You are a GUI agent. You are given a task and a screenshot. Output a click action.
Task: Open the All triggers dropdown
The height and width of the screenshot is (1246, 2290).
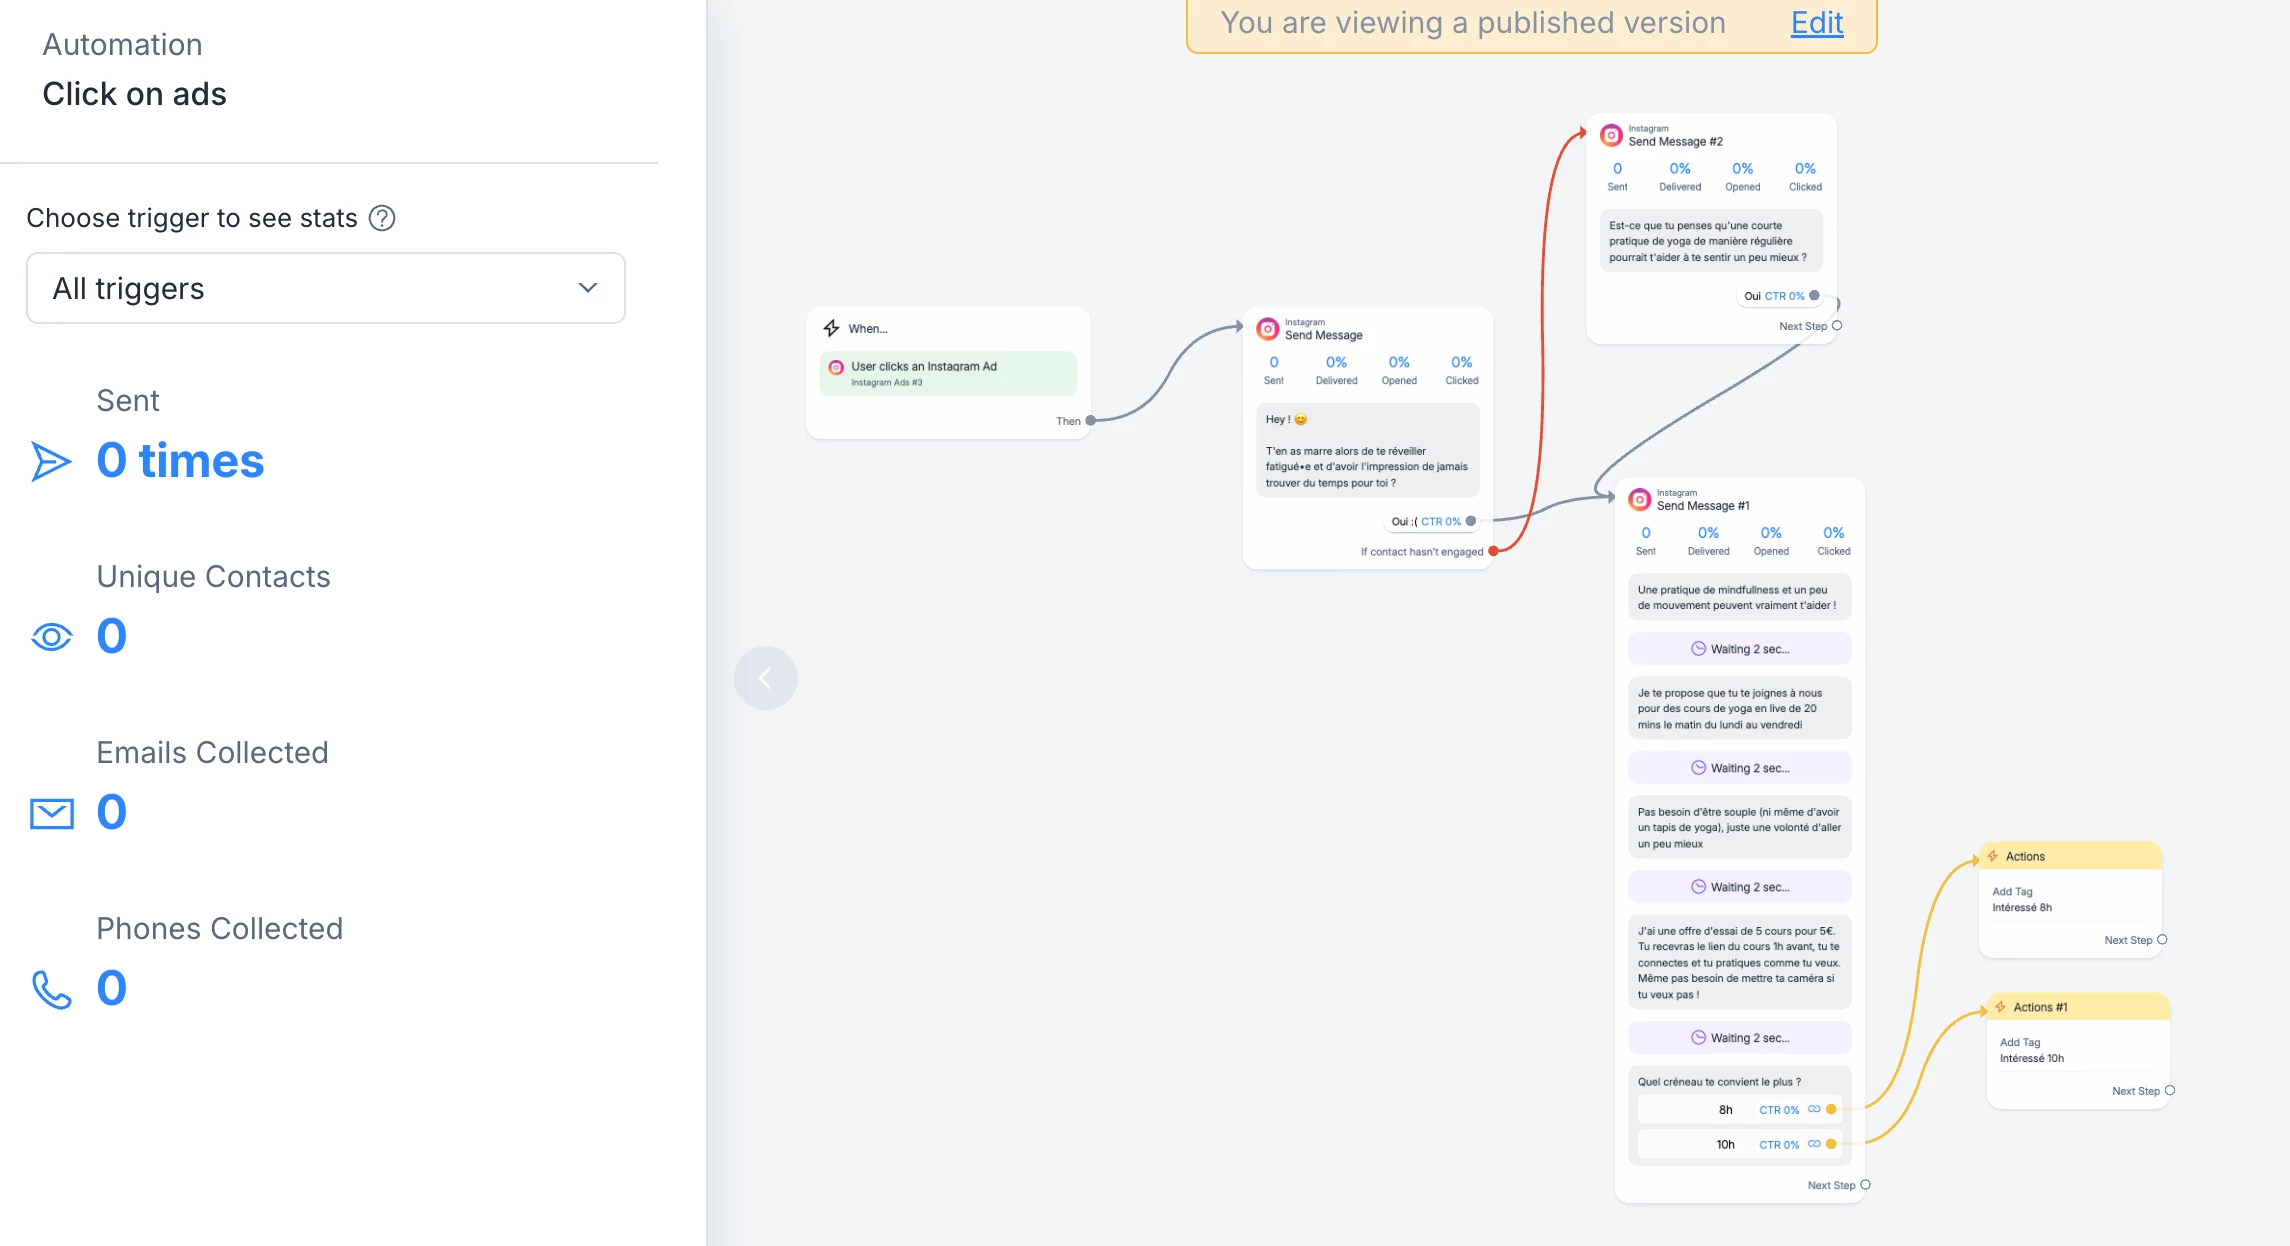pyautogui.click(x=326, y=288)
